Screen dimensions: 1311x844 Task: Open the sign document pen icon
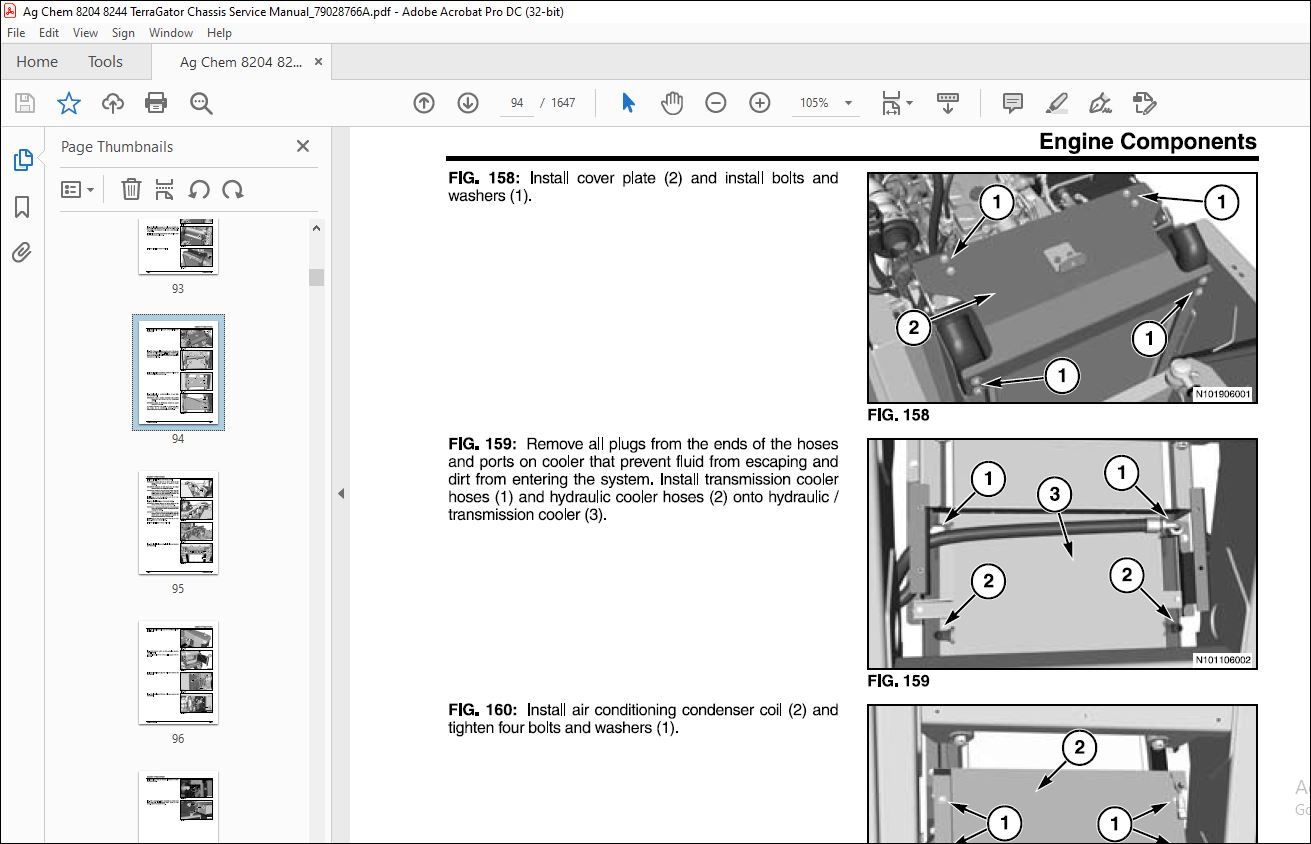click(1100, 103)
